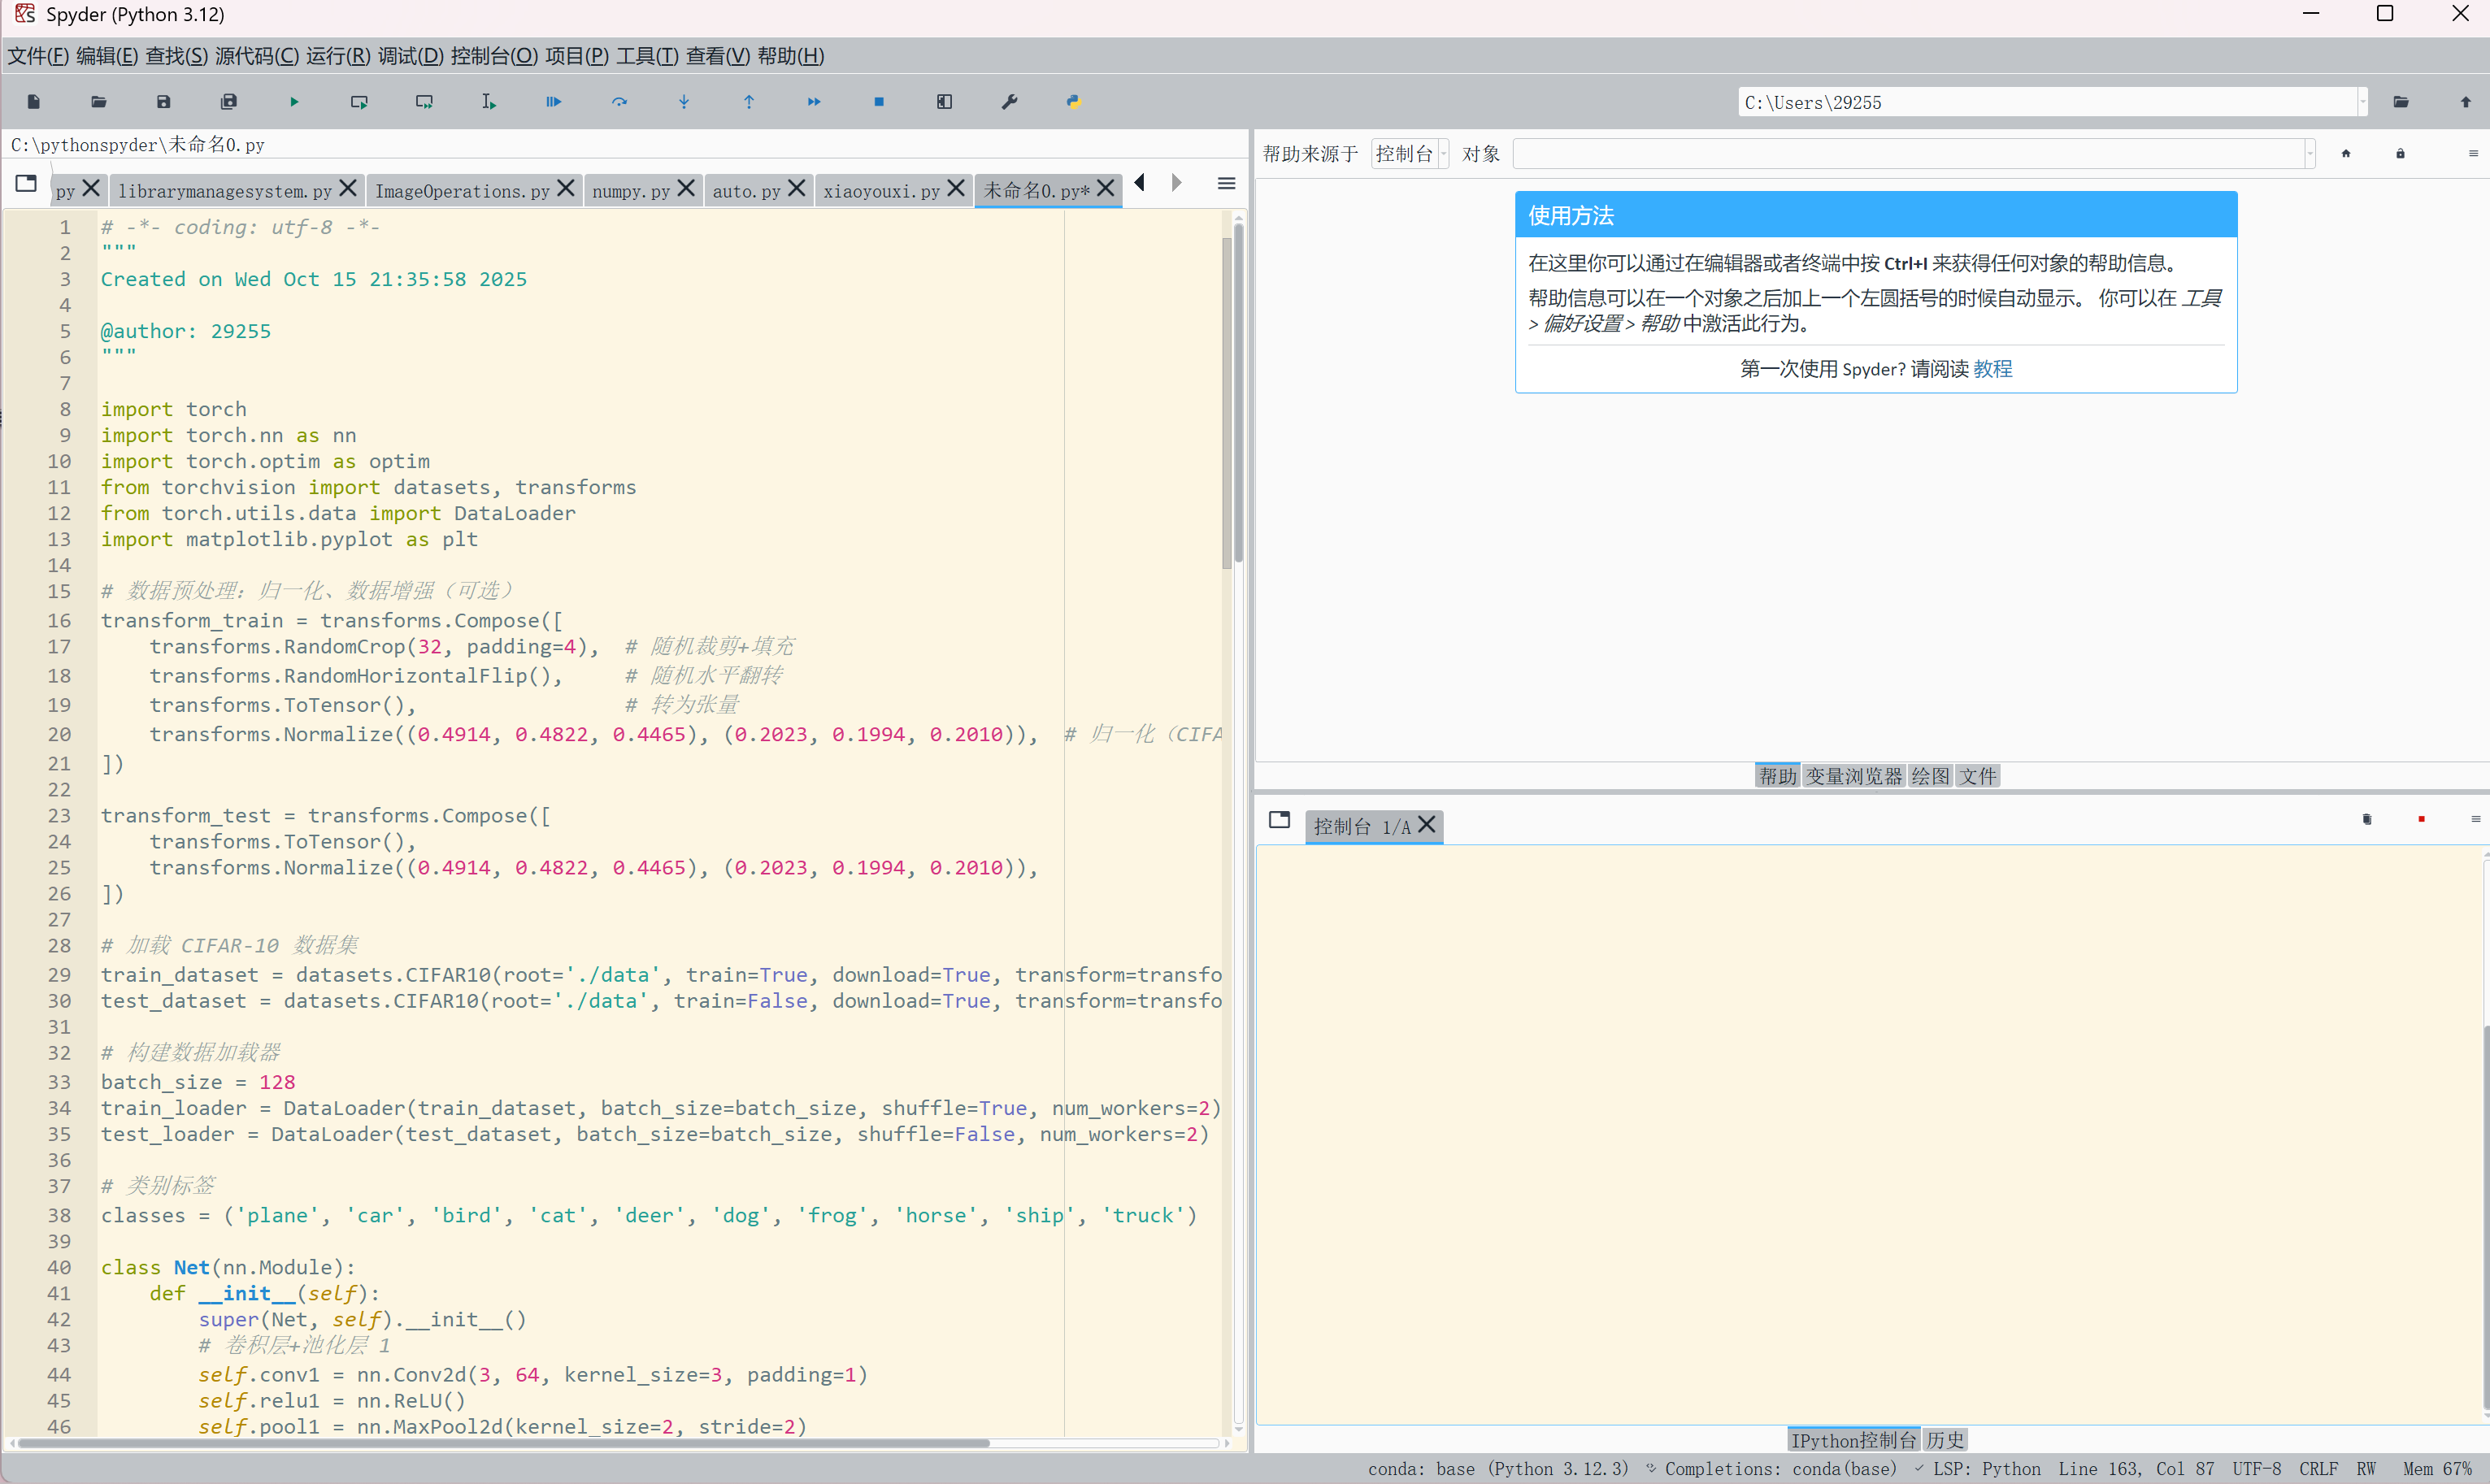Viewport: 2490px width, 1484px height.
Task: Click the Save all files icon
Action: click(x=229, y=102)
